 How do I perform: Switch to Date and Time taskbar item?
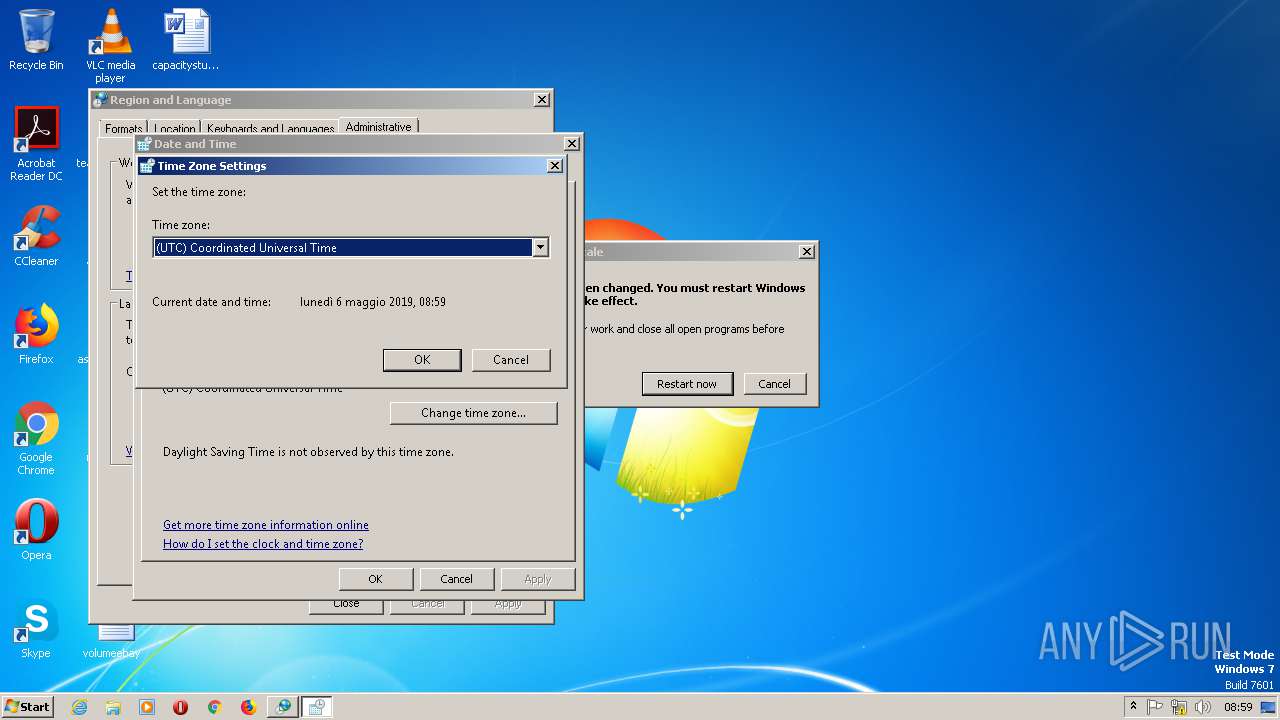pos(316,707)
